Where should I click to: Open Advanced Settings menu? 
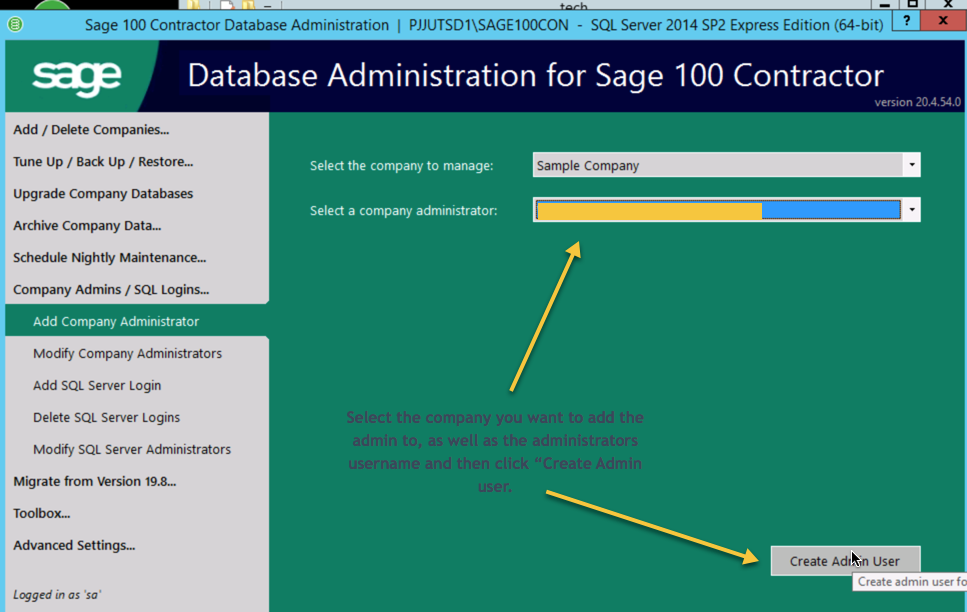(74, 546)
